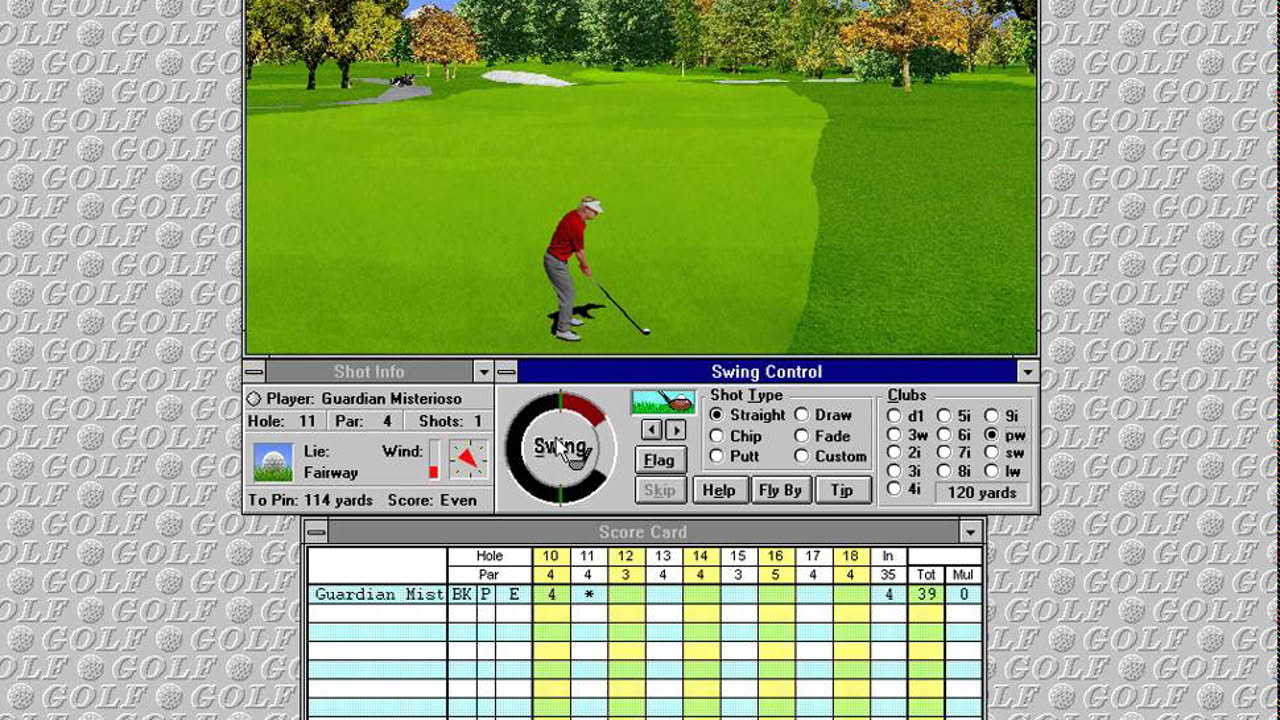The image size is (1280, 720).
Task: Click the Shot Info minimize arrow
Action: click(x=484, y=372)
